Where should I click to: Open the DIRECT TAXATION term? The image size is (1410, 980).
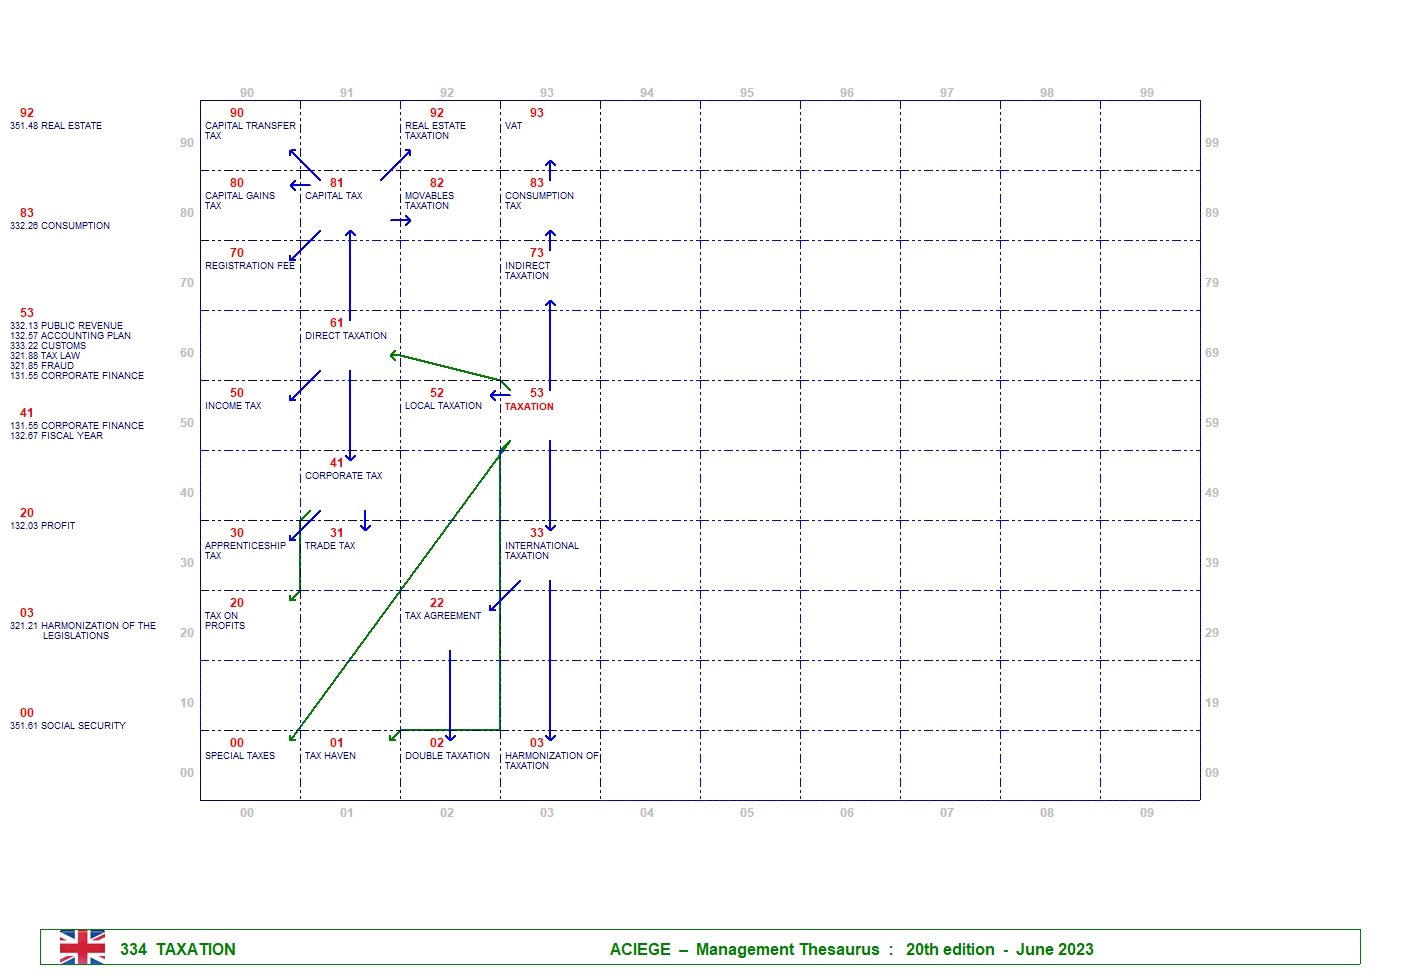point(345,336)
